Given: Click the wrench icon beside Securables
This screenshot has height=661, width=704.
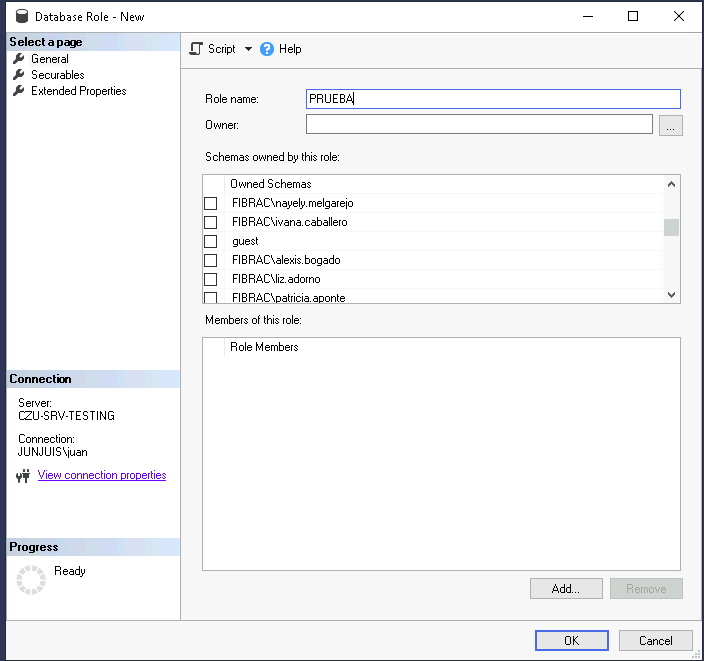Looking at the screenshot, I should pos(18,75).
